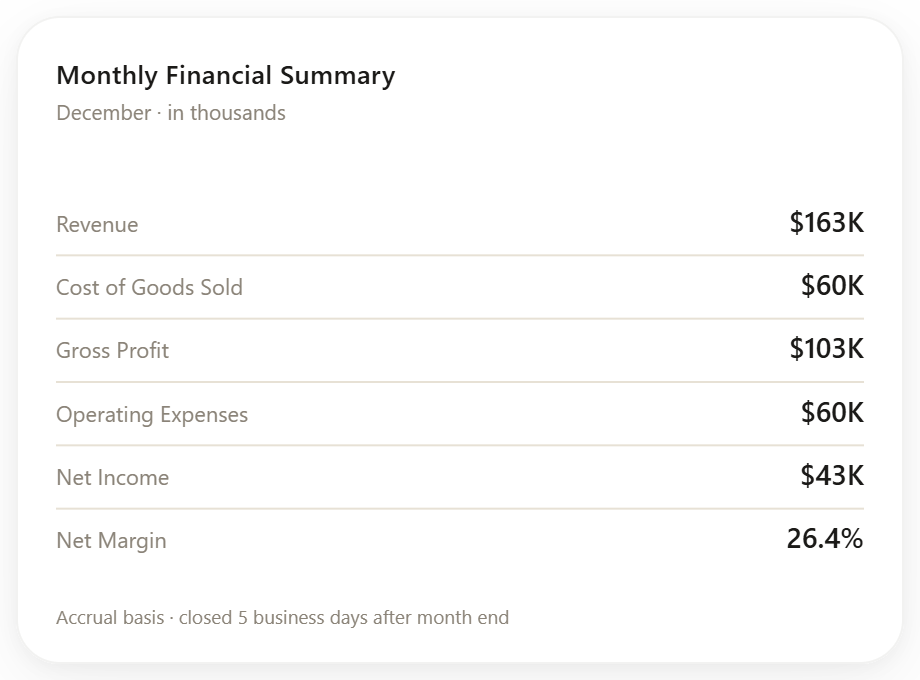Click the divider line below Gross Profit row
This screenshot has height=680, width=920.
point(460,382)
